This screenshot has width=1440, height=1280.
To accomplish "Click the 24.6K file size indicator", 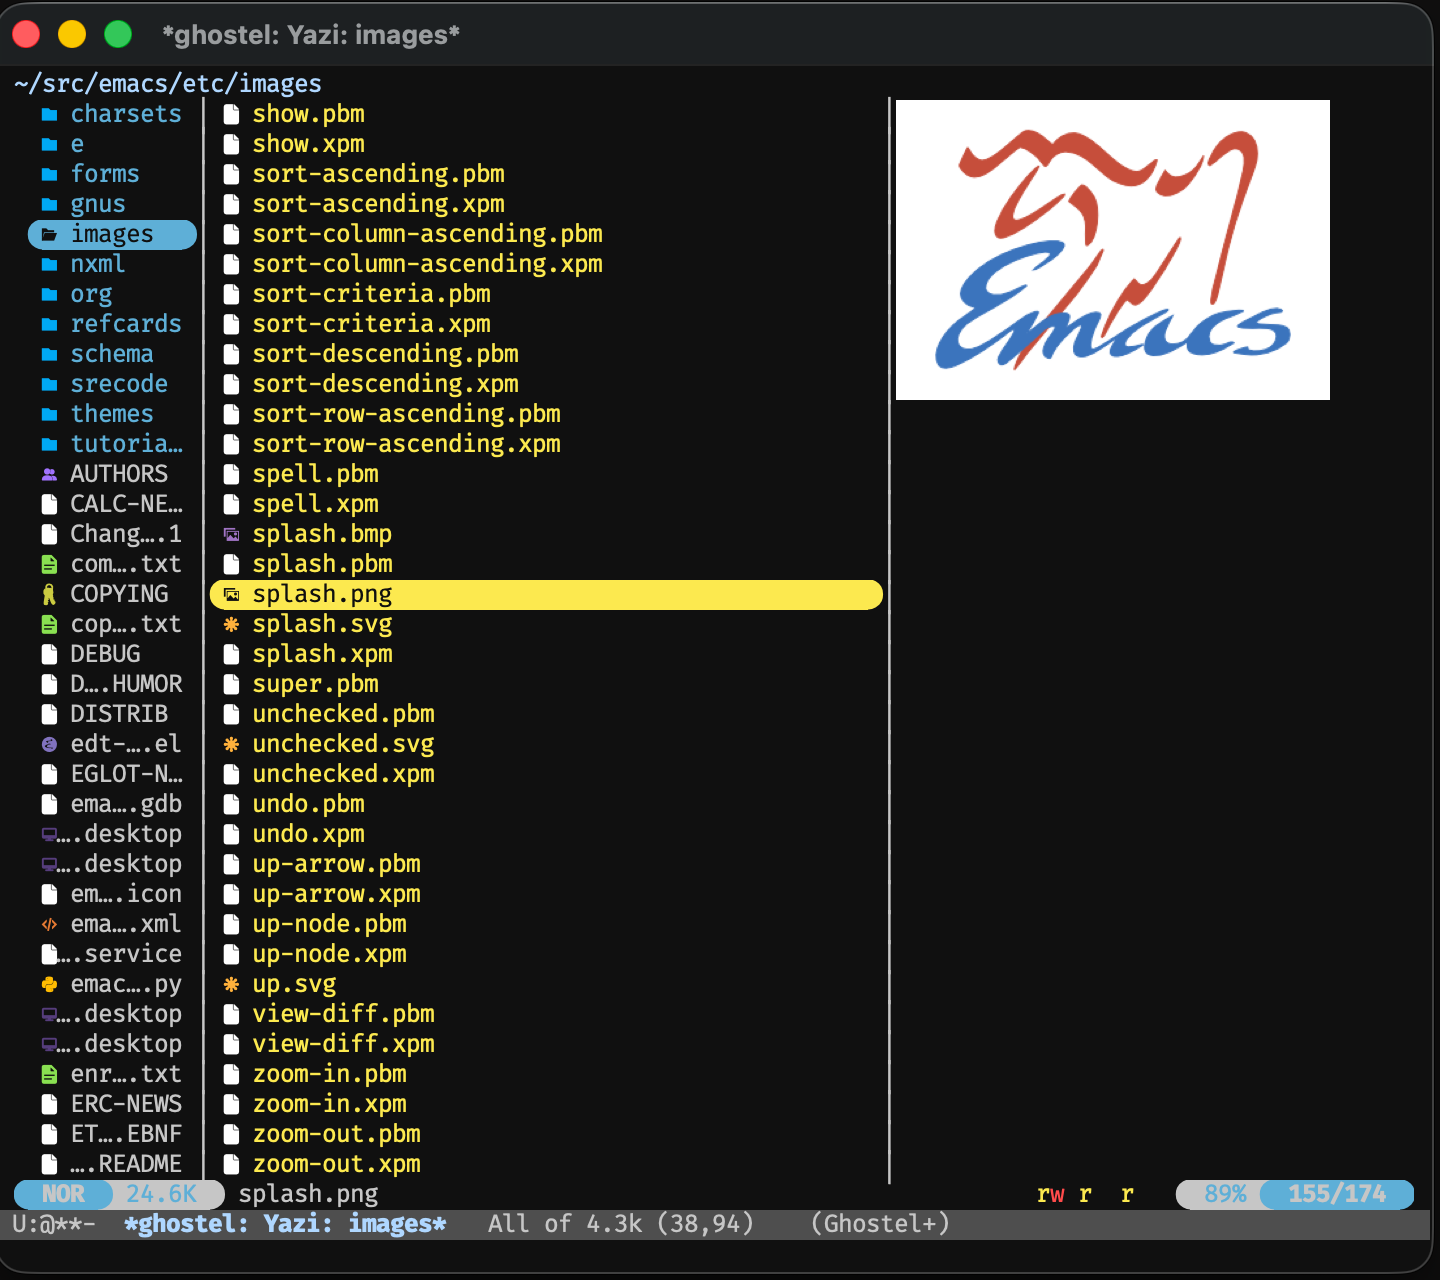I will (161, 1194).
